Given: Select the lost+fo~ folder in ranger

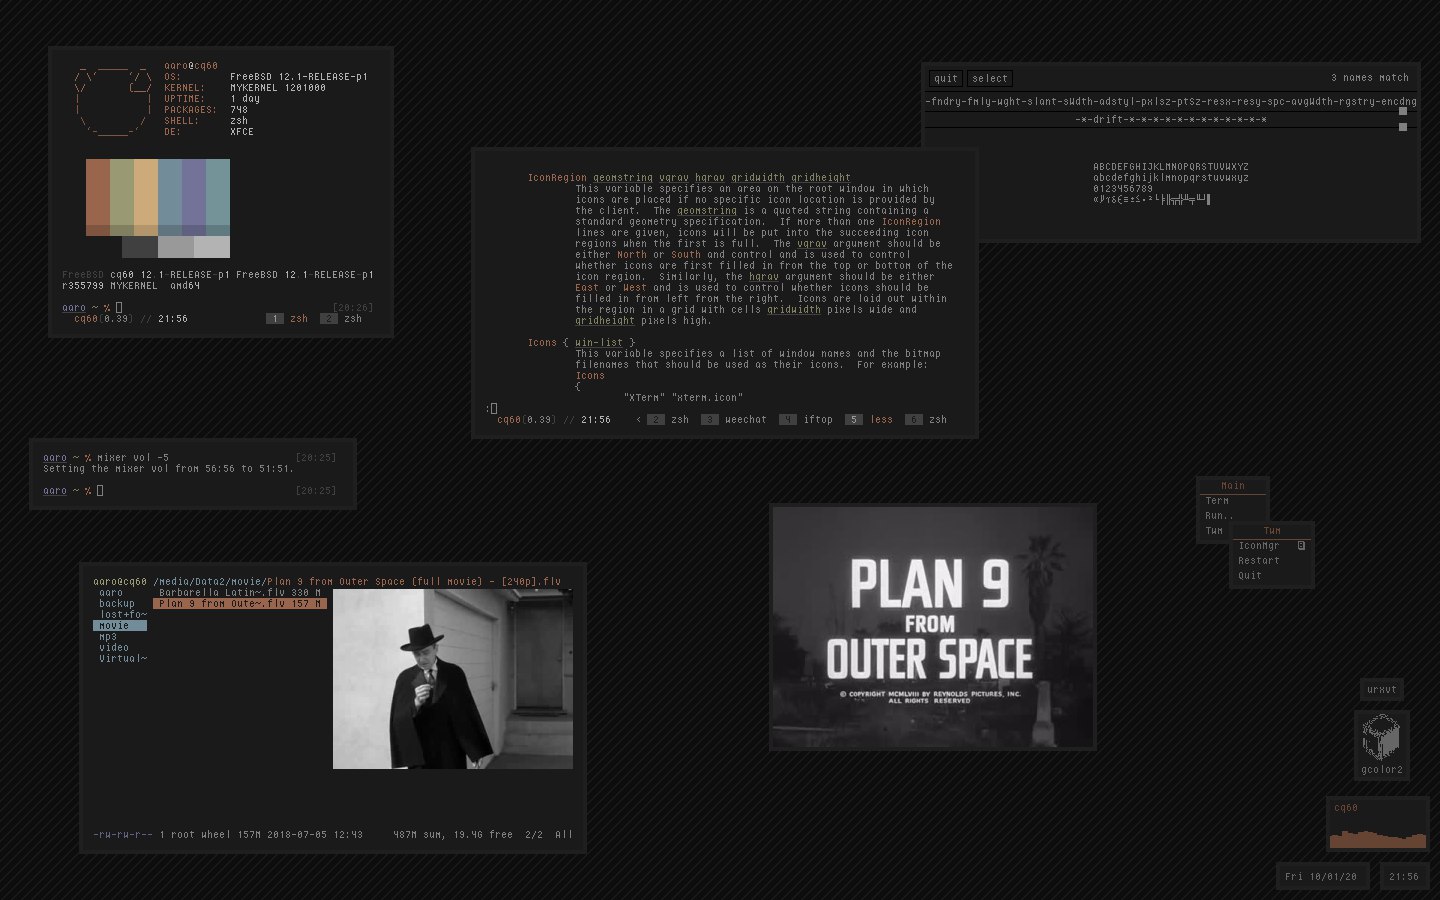Looking at the screenshot, I should tap(120, 615).
